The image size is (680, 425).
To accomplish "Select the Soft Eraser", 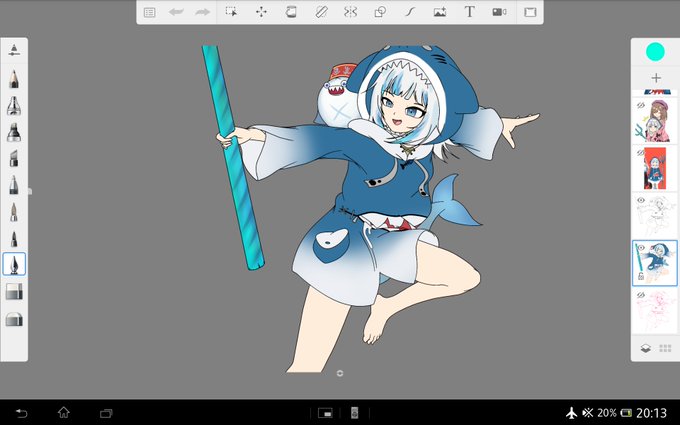I will [14, 319].
